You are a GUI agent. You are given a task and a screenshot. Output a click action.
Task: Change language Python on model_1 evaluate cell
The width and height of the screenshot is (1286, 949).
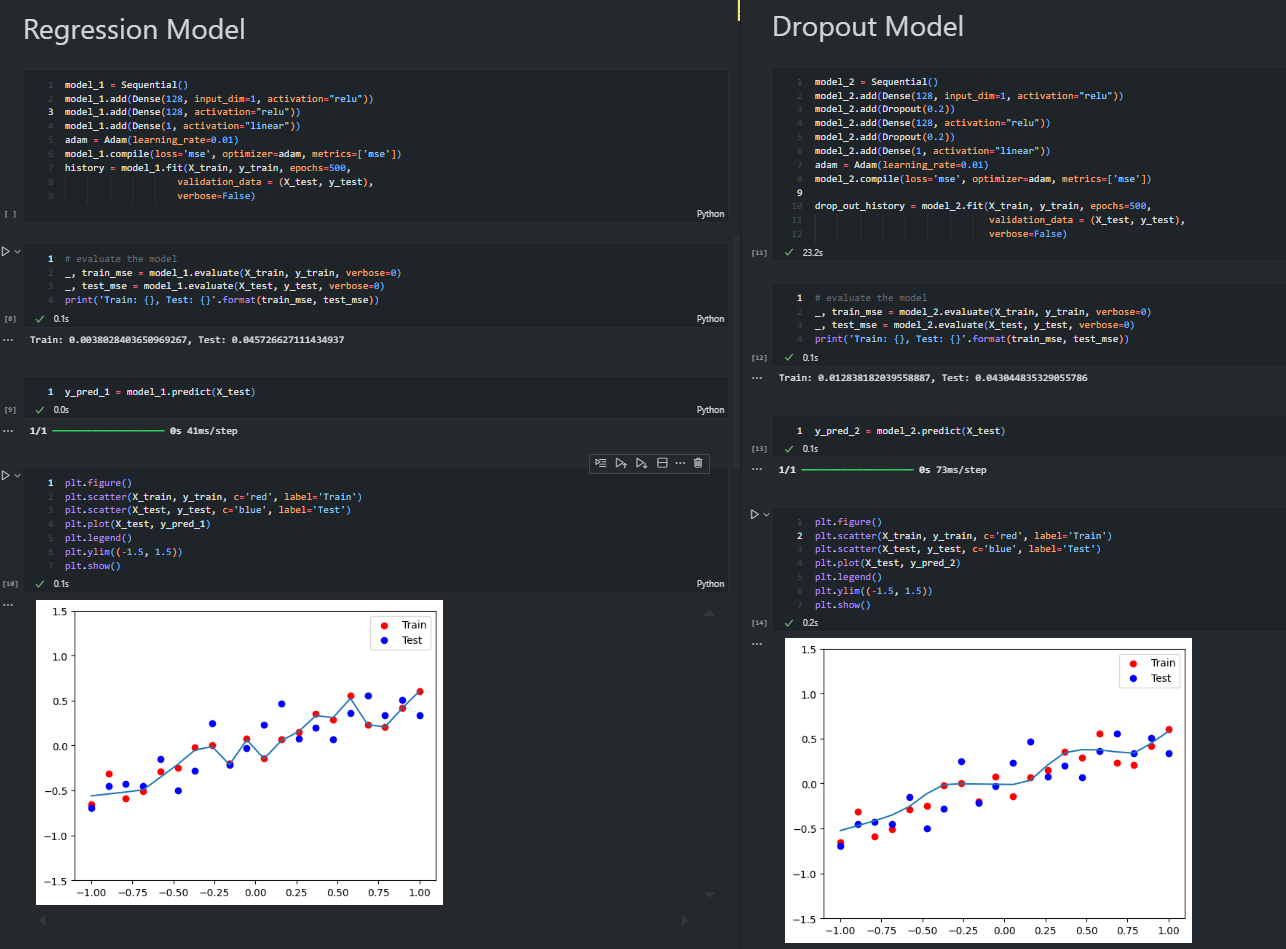click(x=710, y=319)
